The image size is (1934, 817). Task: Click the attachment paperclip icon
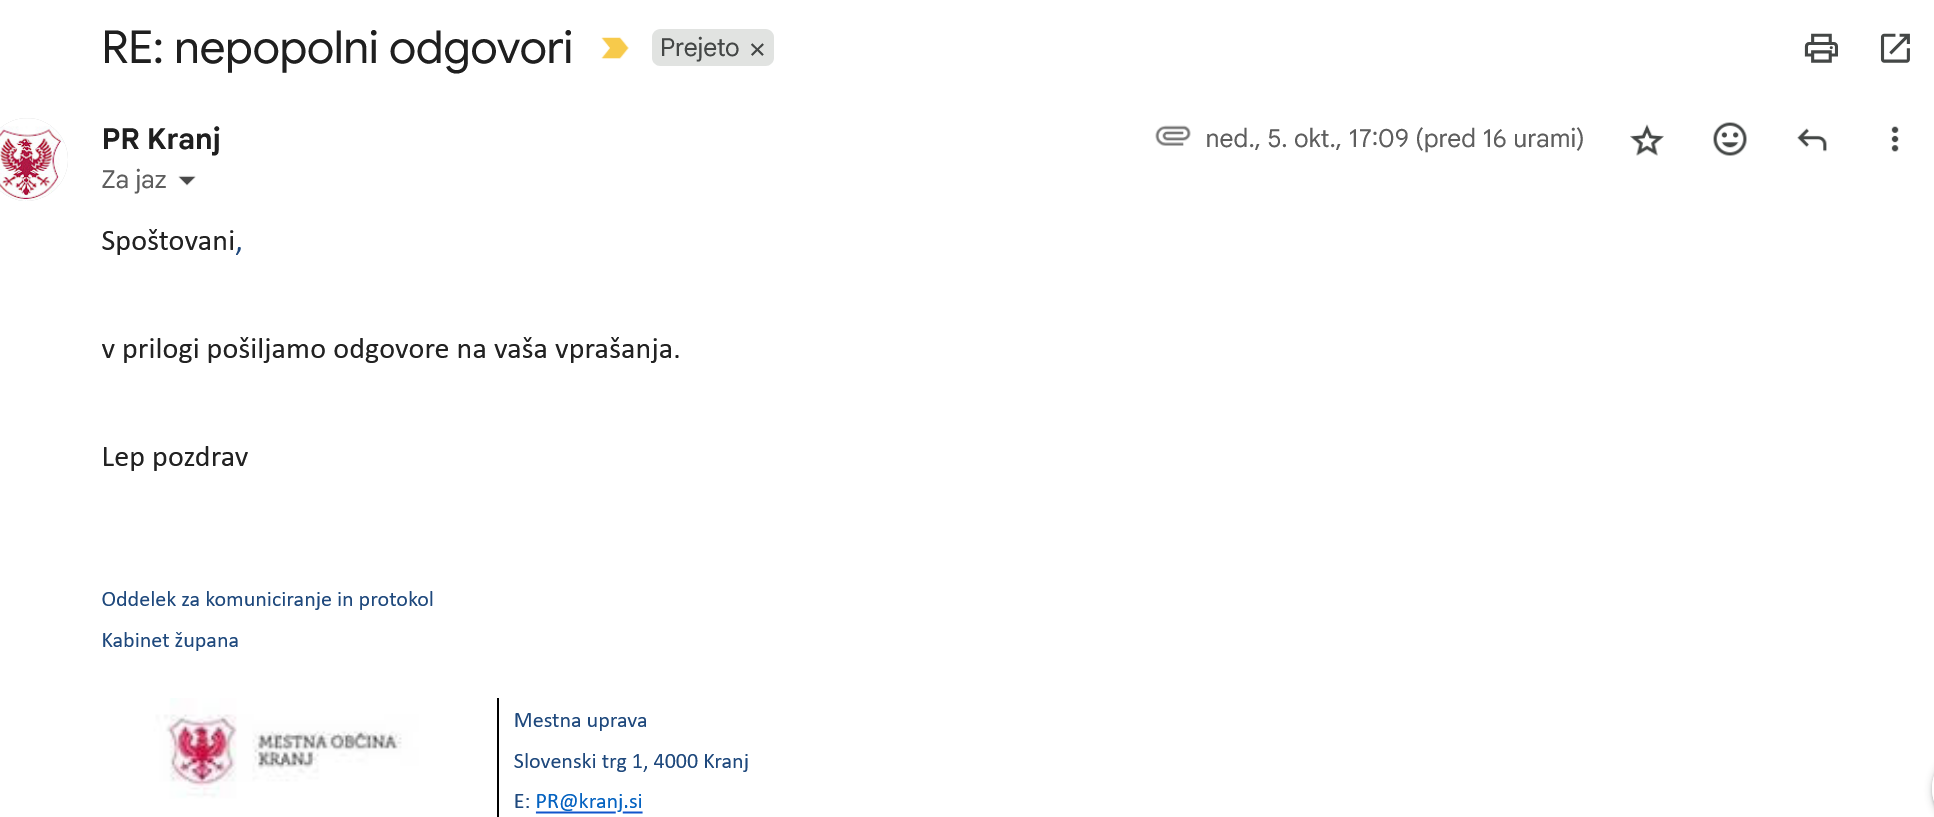pyautogui.click(x=1172, y=136)
